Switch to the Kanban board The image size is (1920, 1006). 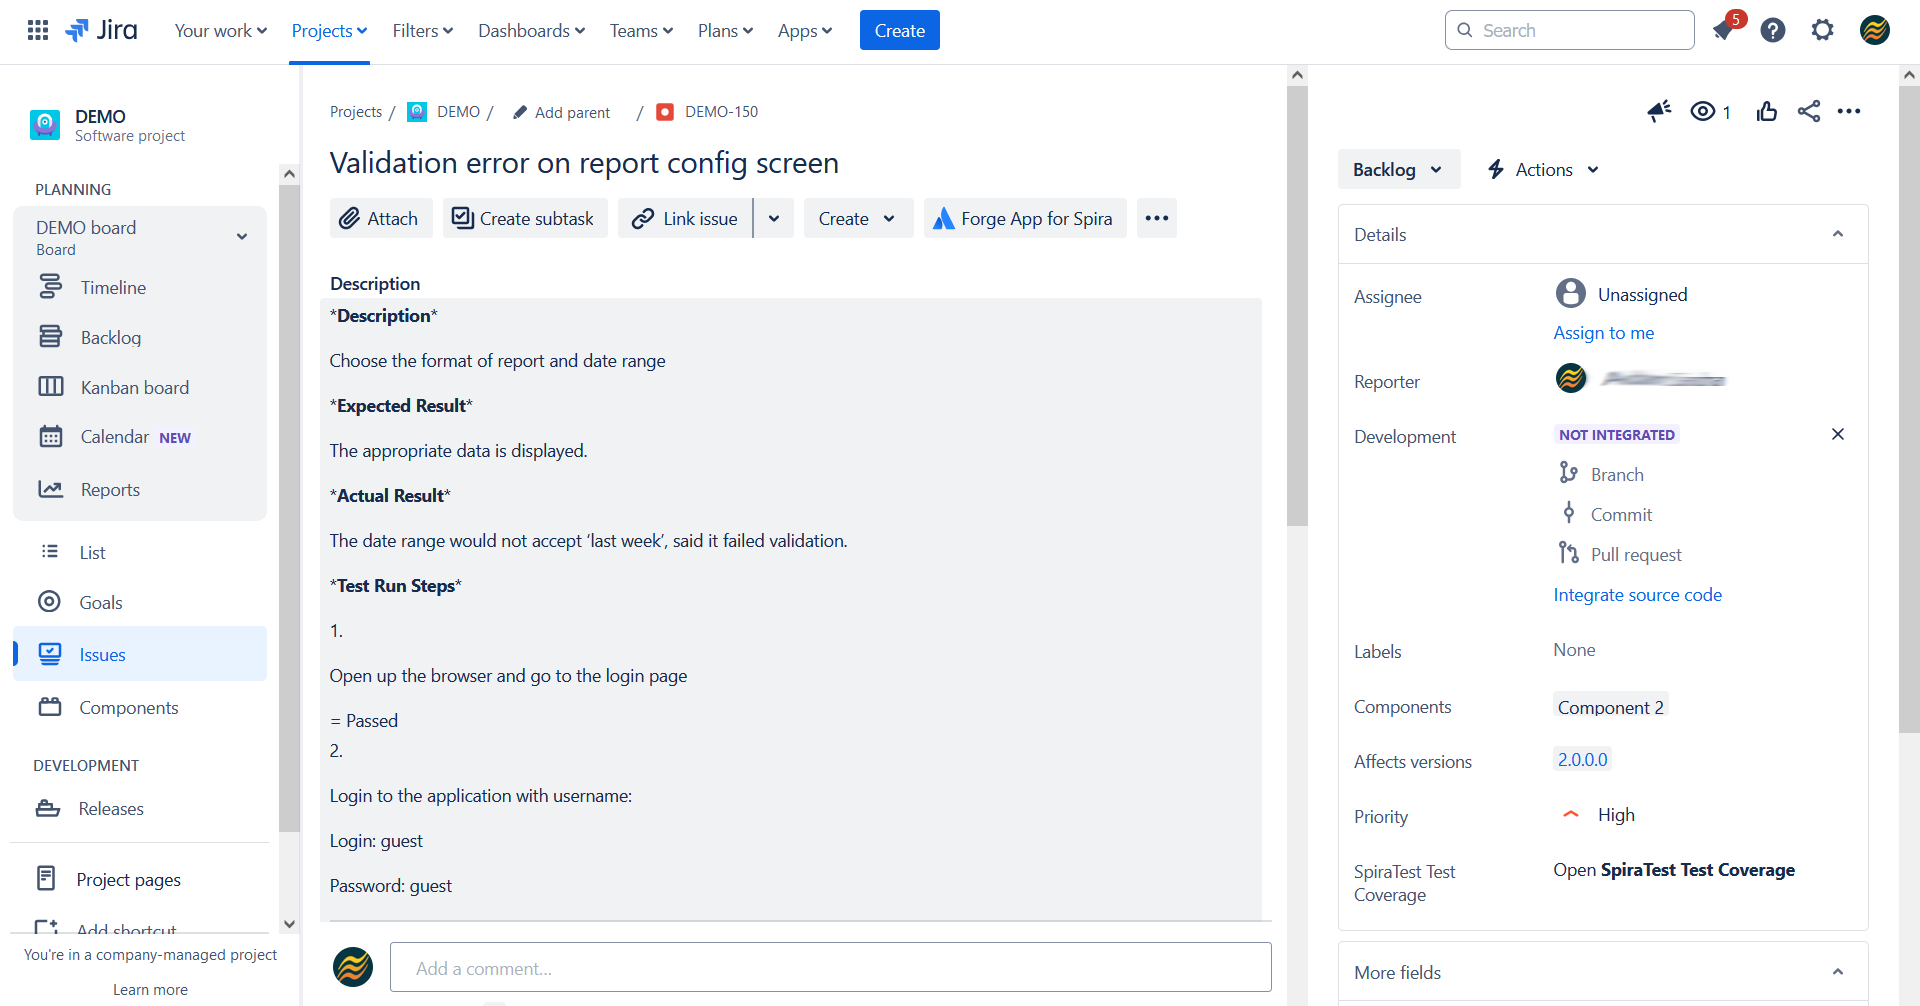[x=133, y=387]
